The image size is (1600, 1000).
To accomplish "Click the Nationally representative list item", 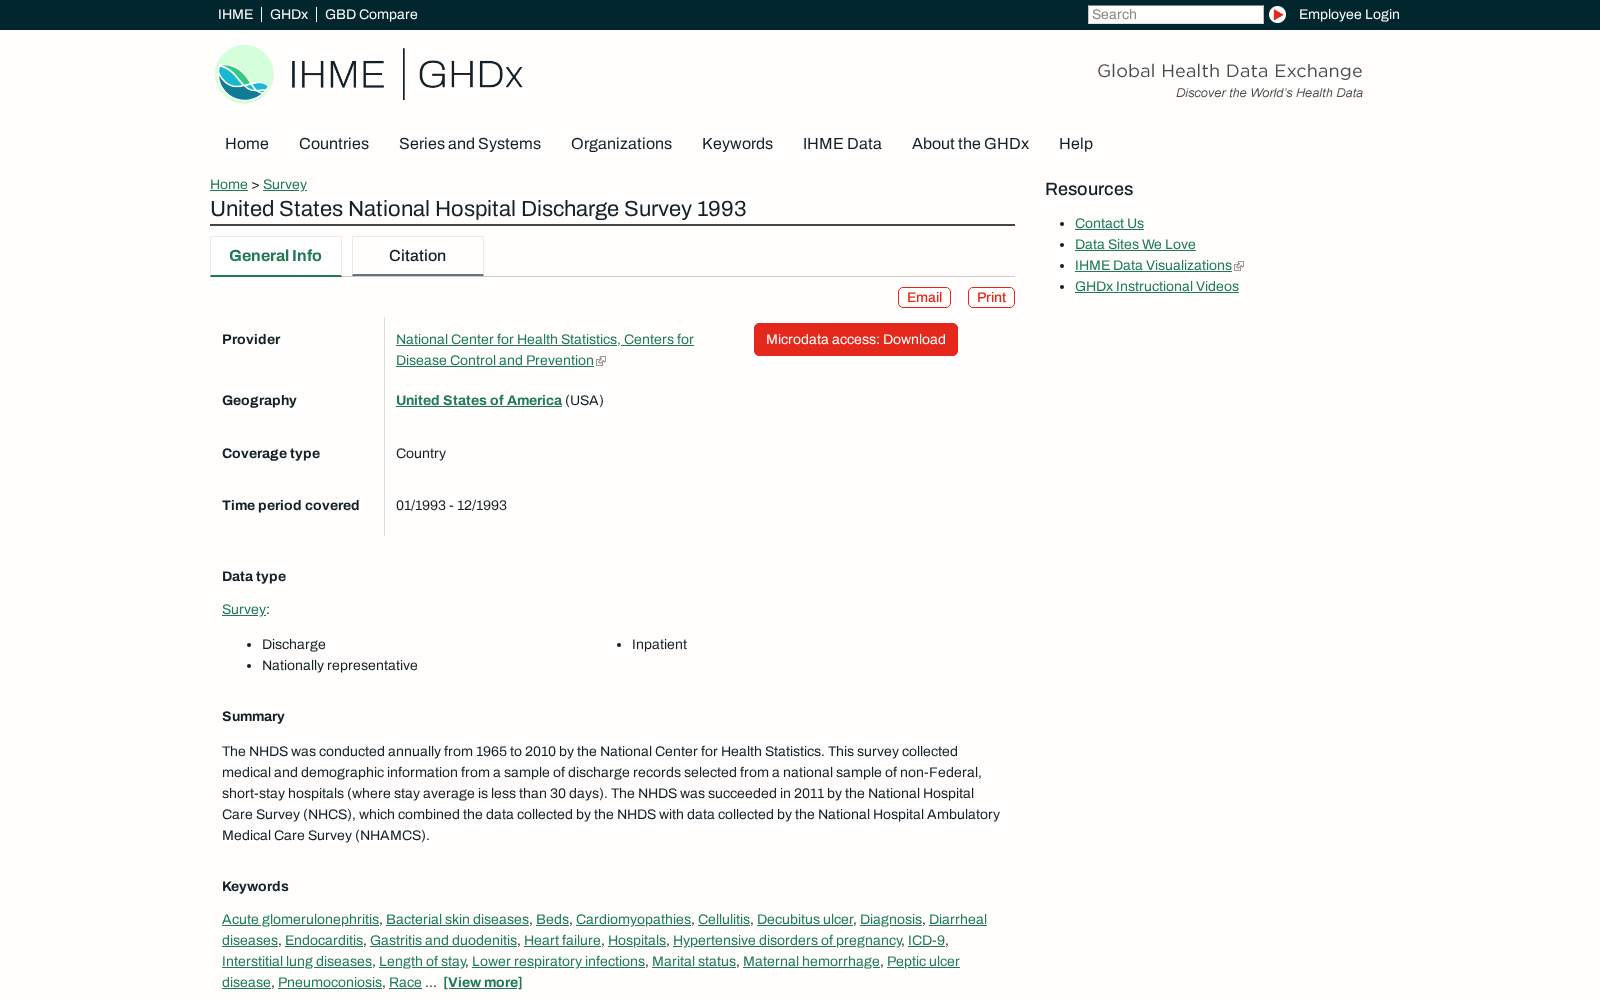I will click(340, 665).
